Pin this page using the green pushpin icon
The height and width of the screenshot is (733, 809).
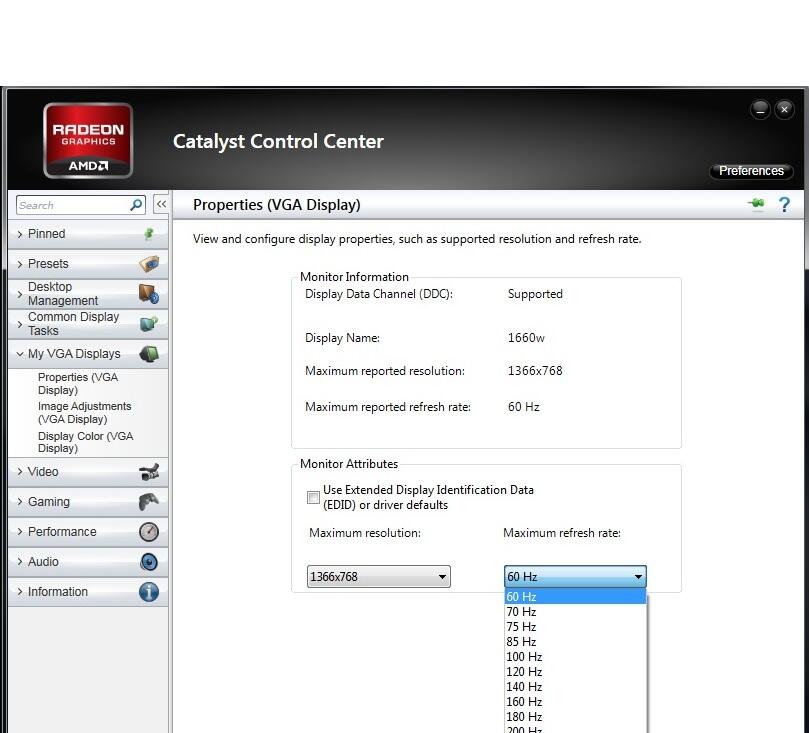pyautogui.click(x=756, y=204)
